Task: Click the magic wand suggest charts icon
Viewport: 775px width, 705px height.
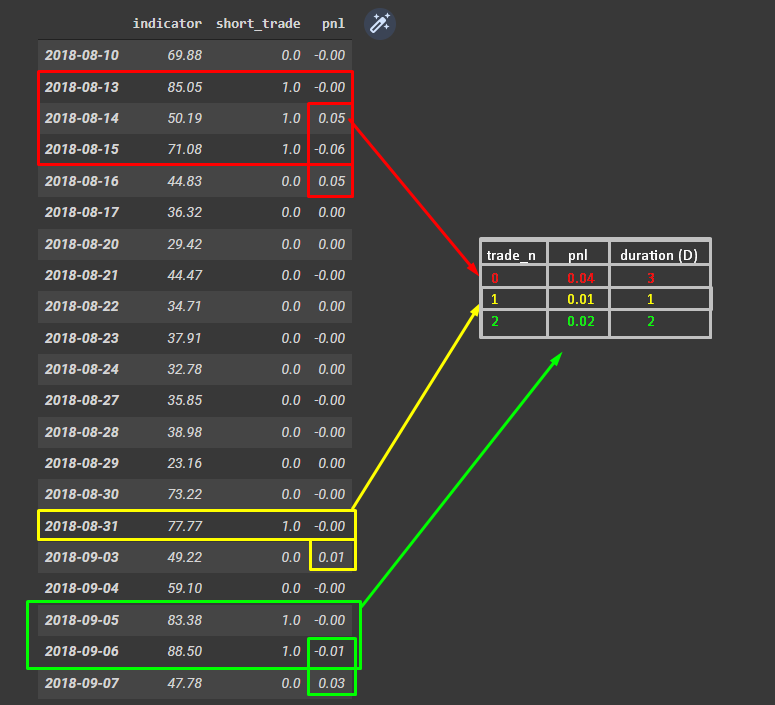Action: coord(380,24)
